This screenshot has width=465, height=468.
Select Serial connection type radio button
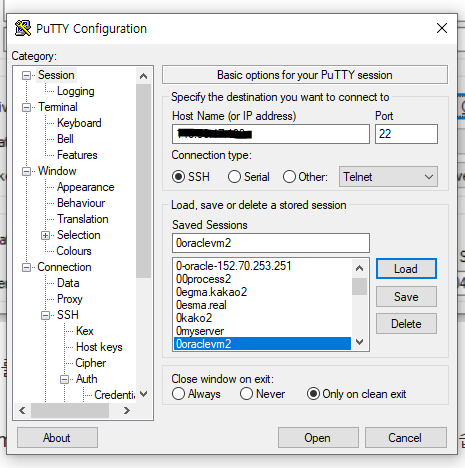(234, 177)
